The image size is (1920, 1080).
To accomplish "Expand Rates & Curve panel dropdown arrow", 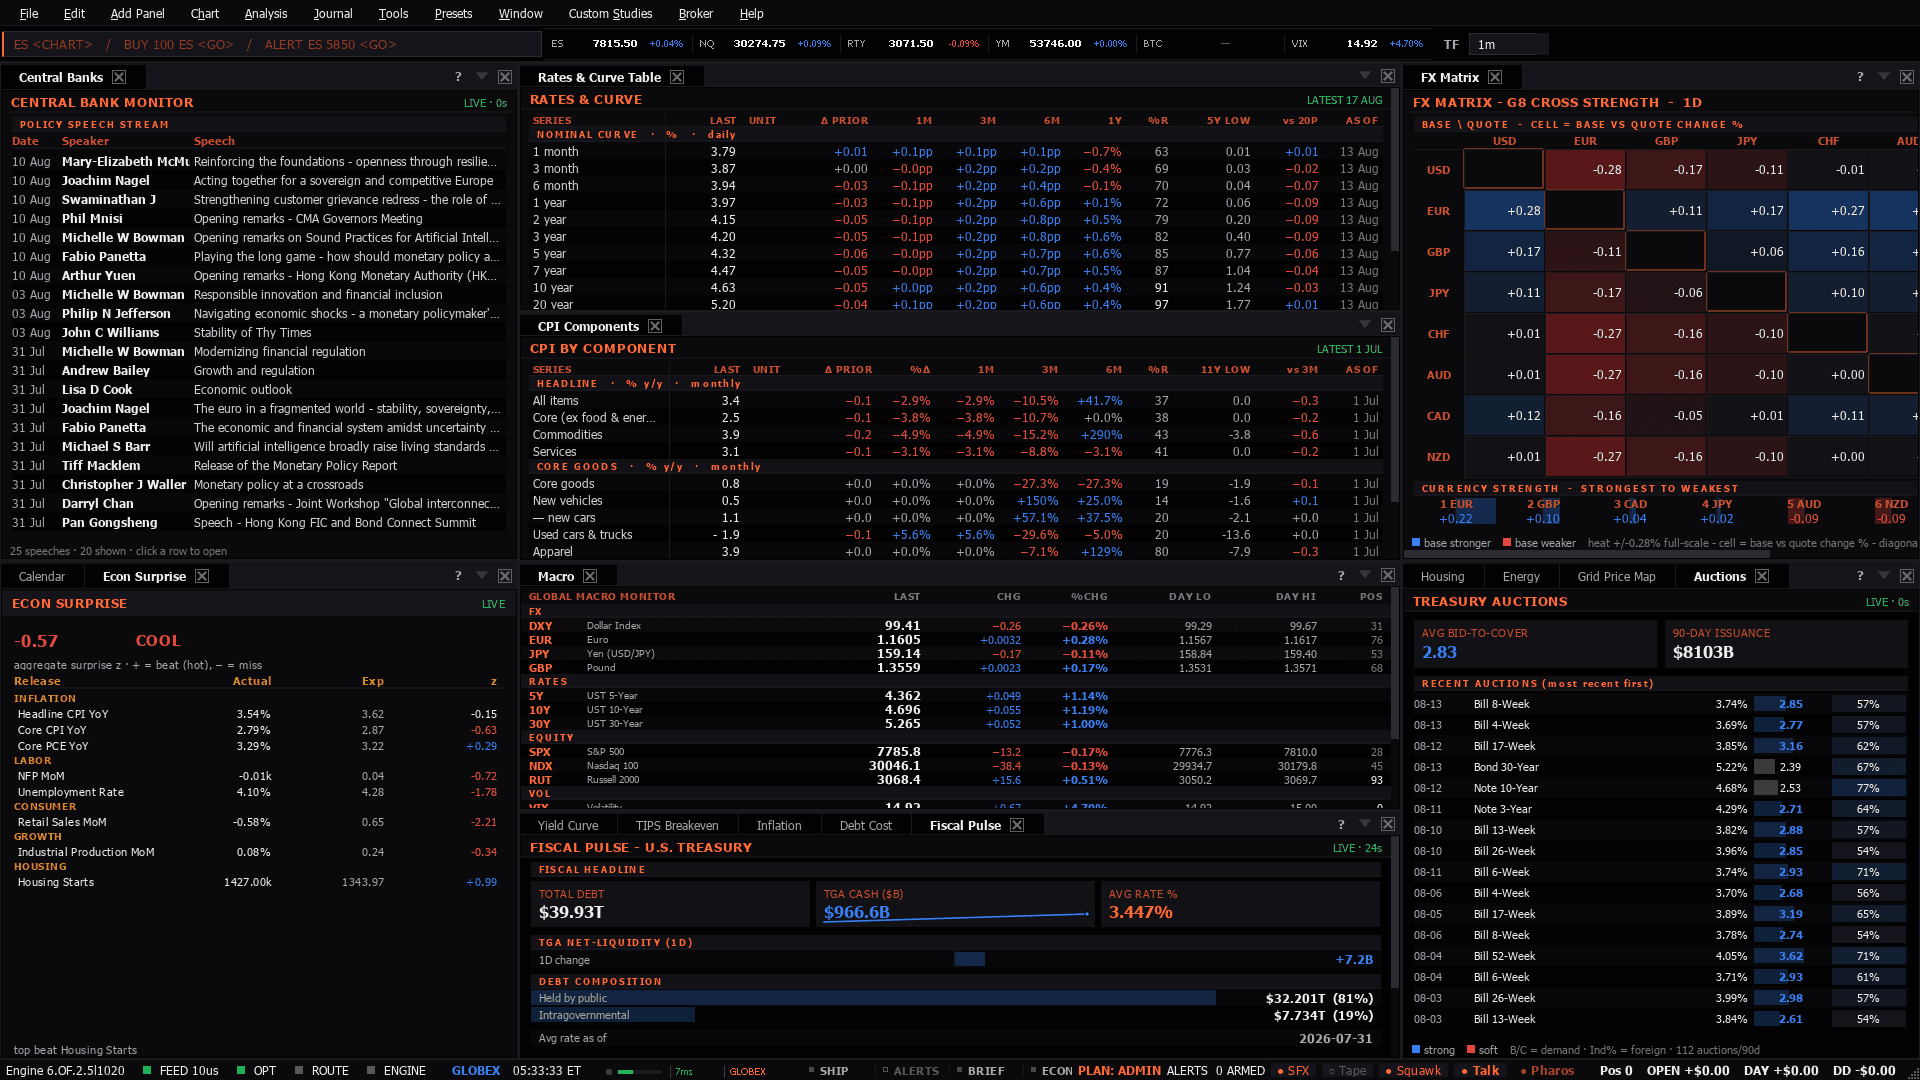I will pos(1365,77).
